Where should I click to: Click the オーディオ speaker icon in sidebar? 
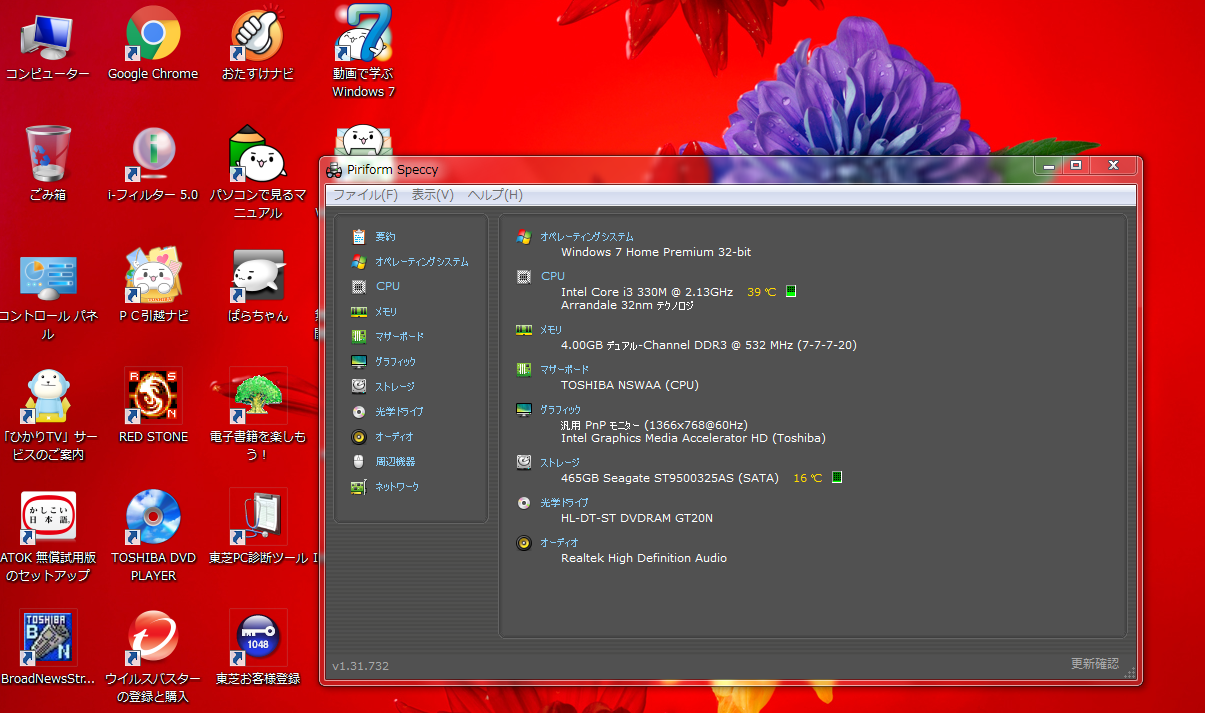[x=359, y=436]
